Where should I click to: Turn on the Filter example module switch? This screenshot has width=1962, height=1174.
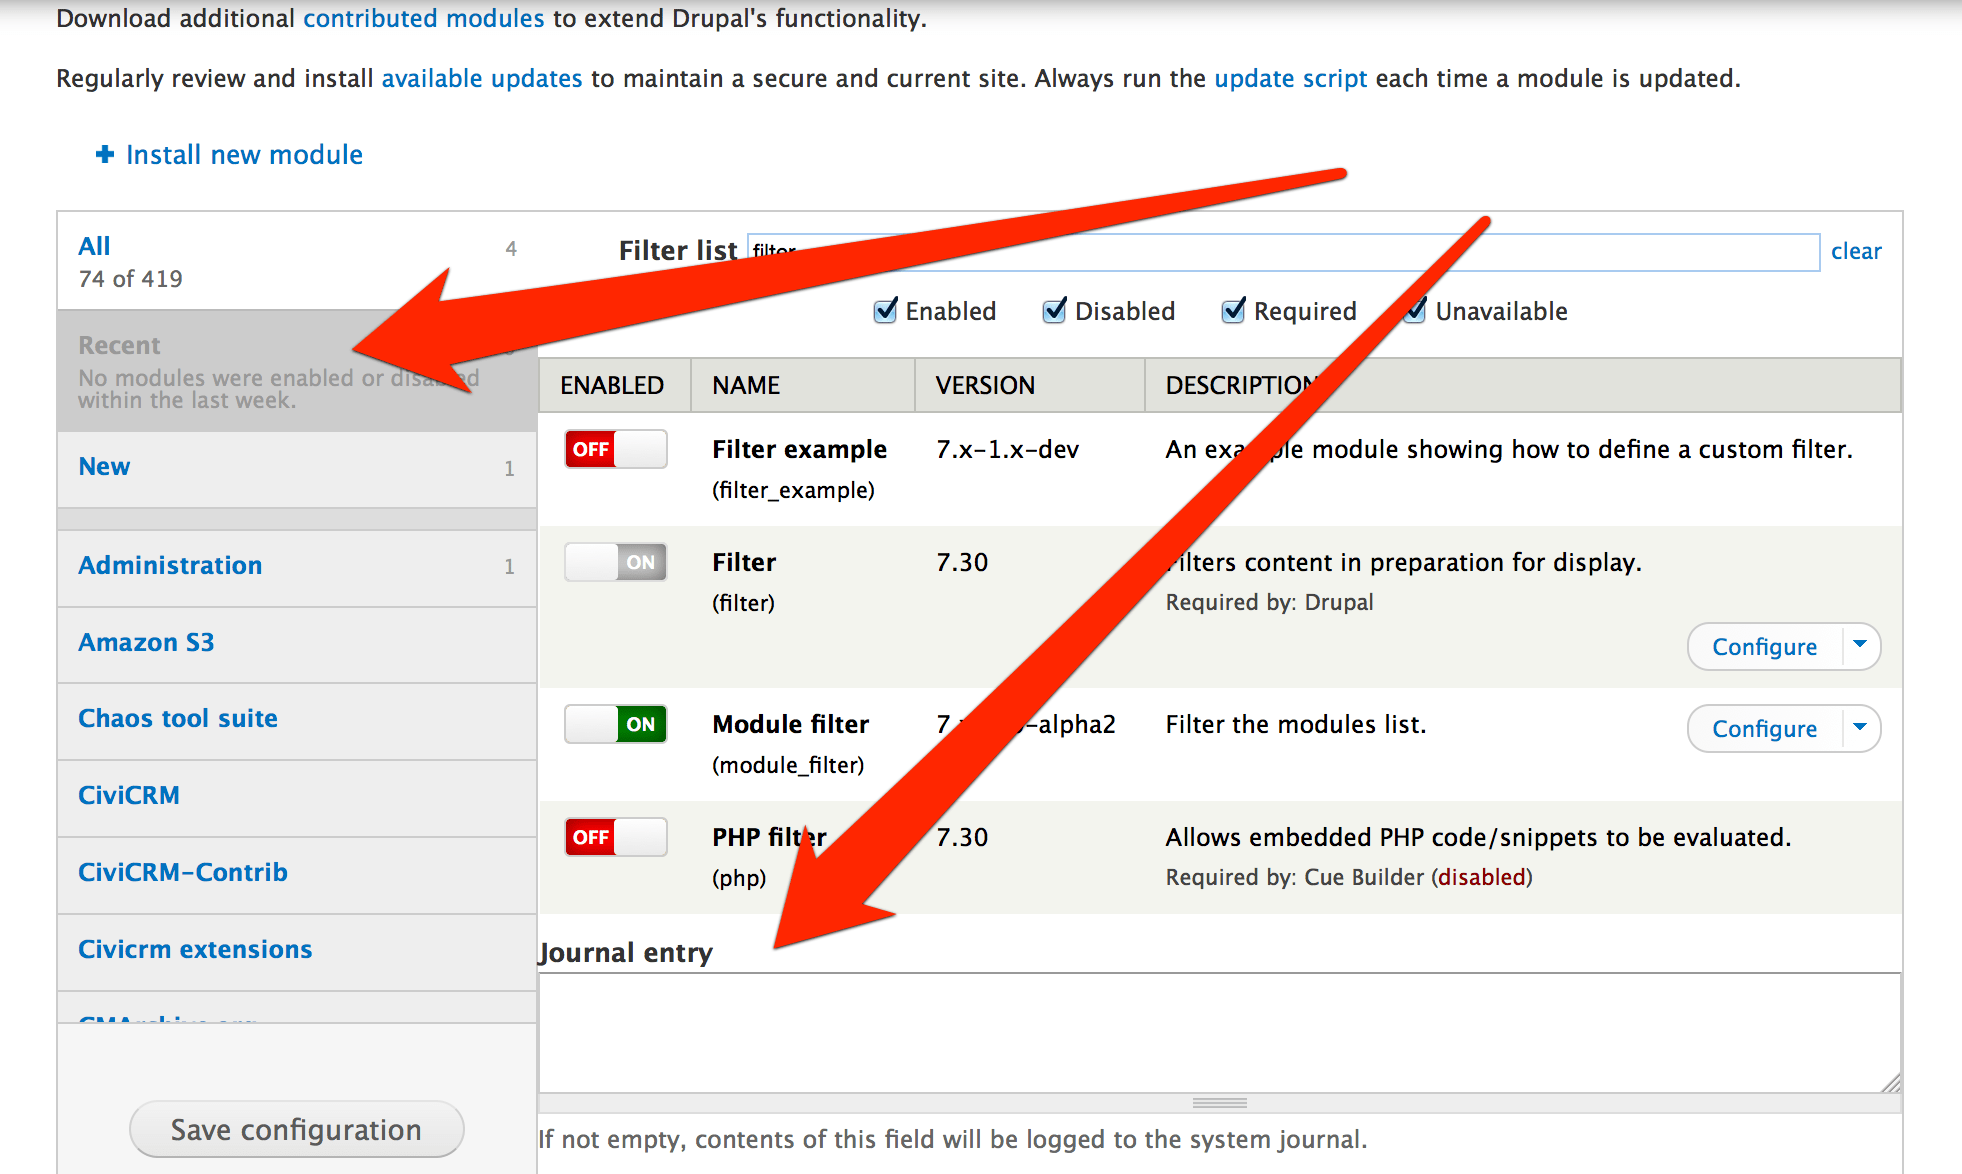point(614,449)
